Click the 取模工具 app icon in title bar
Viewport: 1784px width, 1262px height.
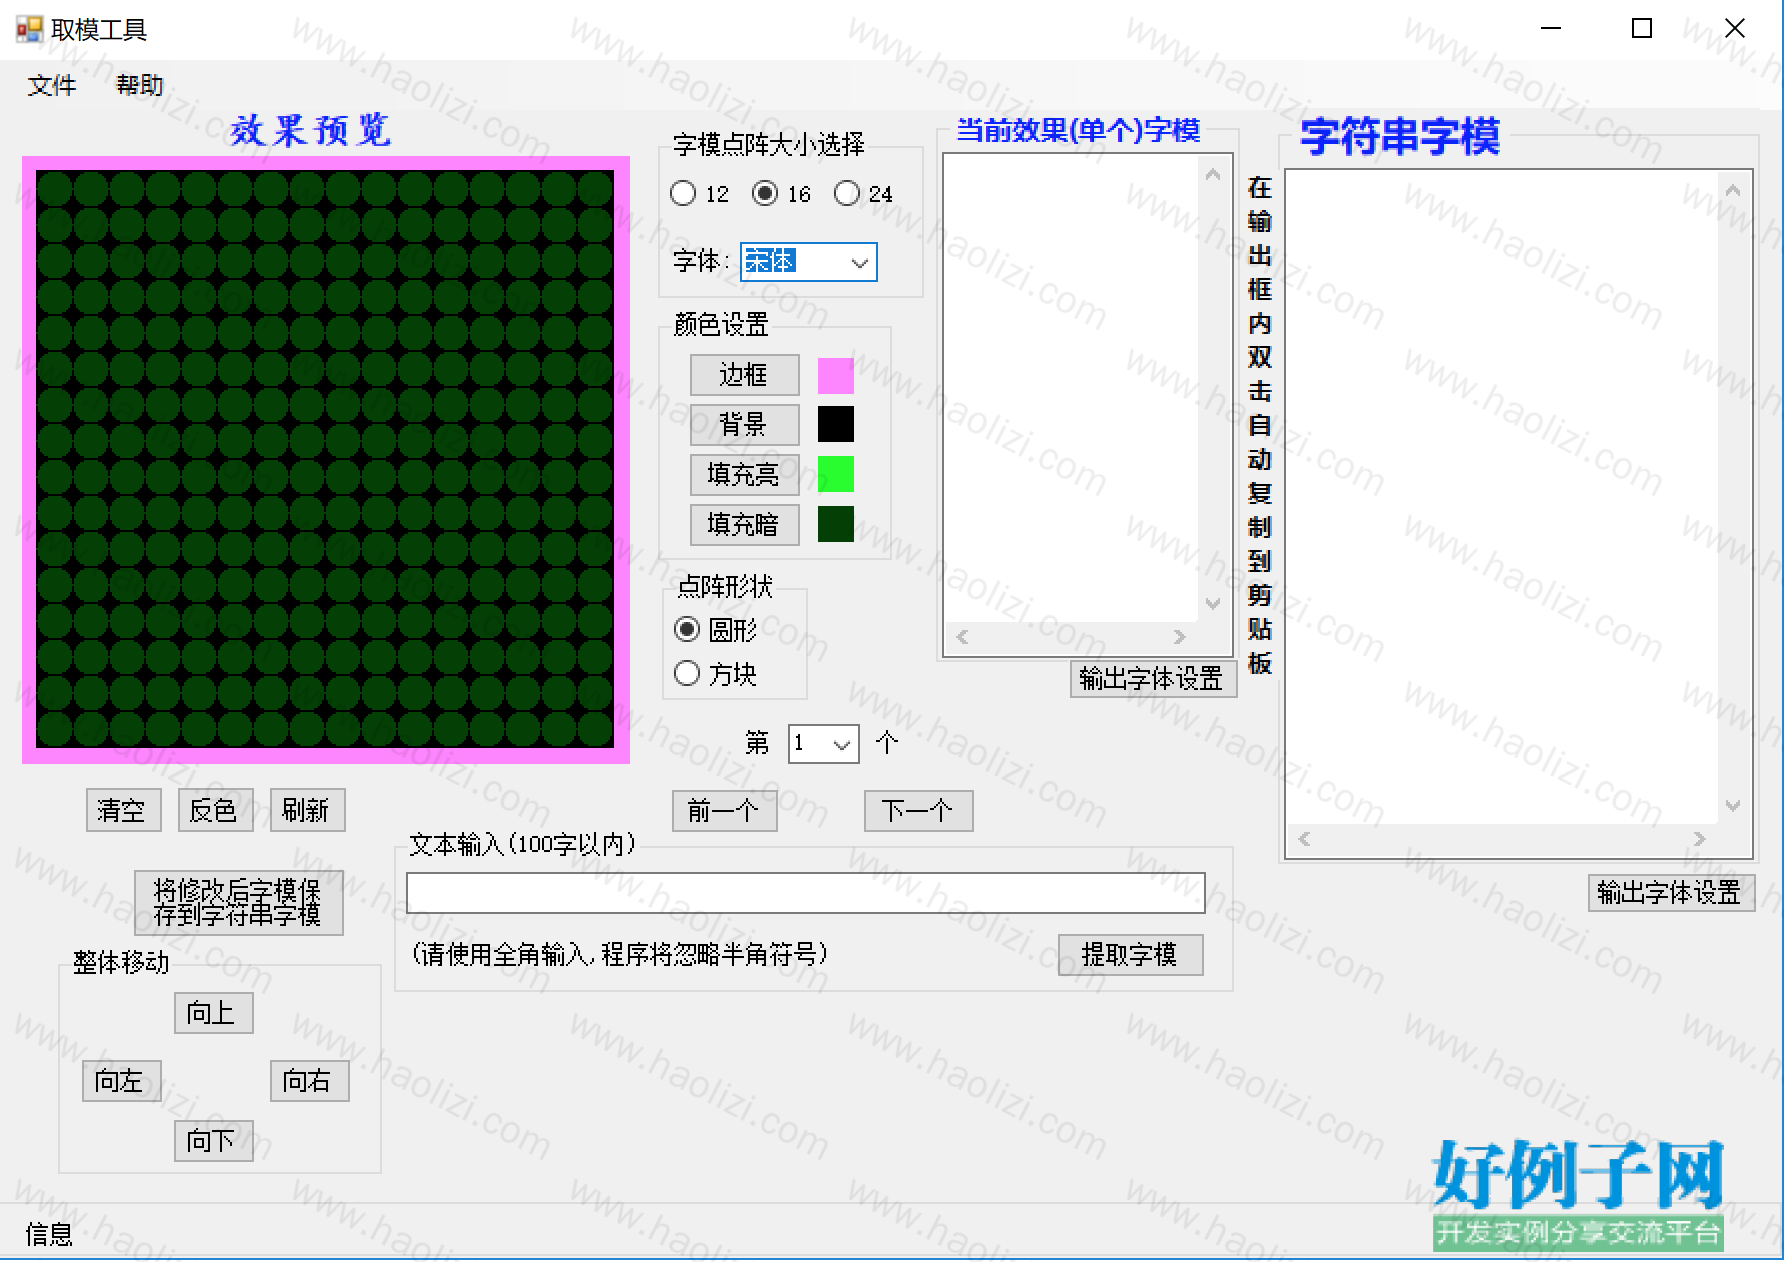coord(29,29)
